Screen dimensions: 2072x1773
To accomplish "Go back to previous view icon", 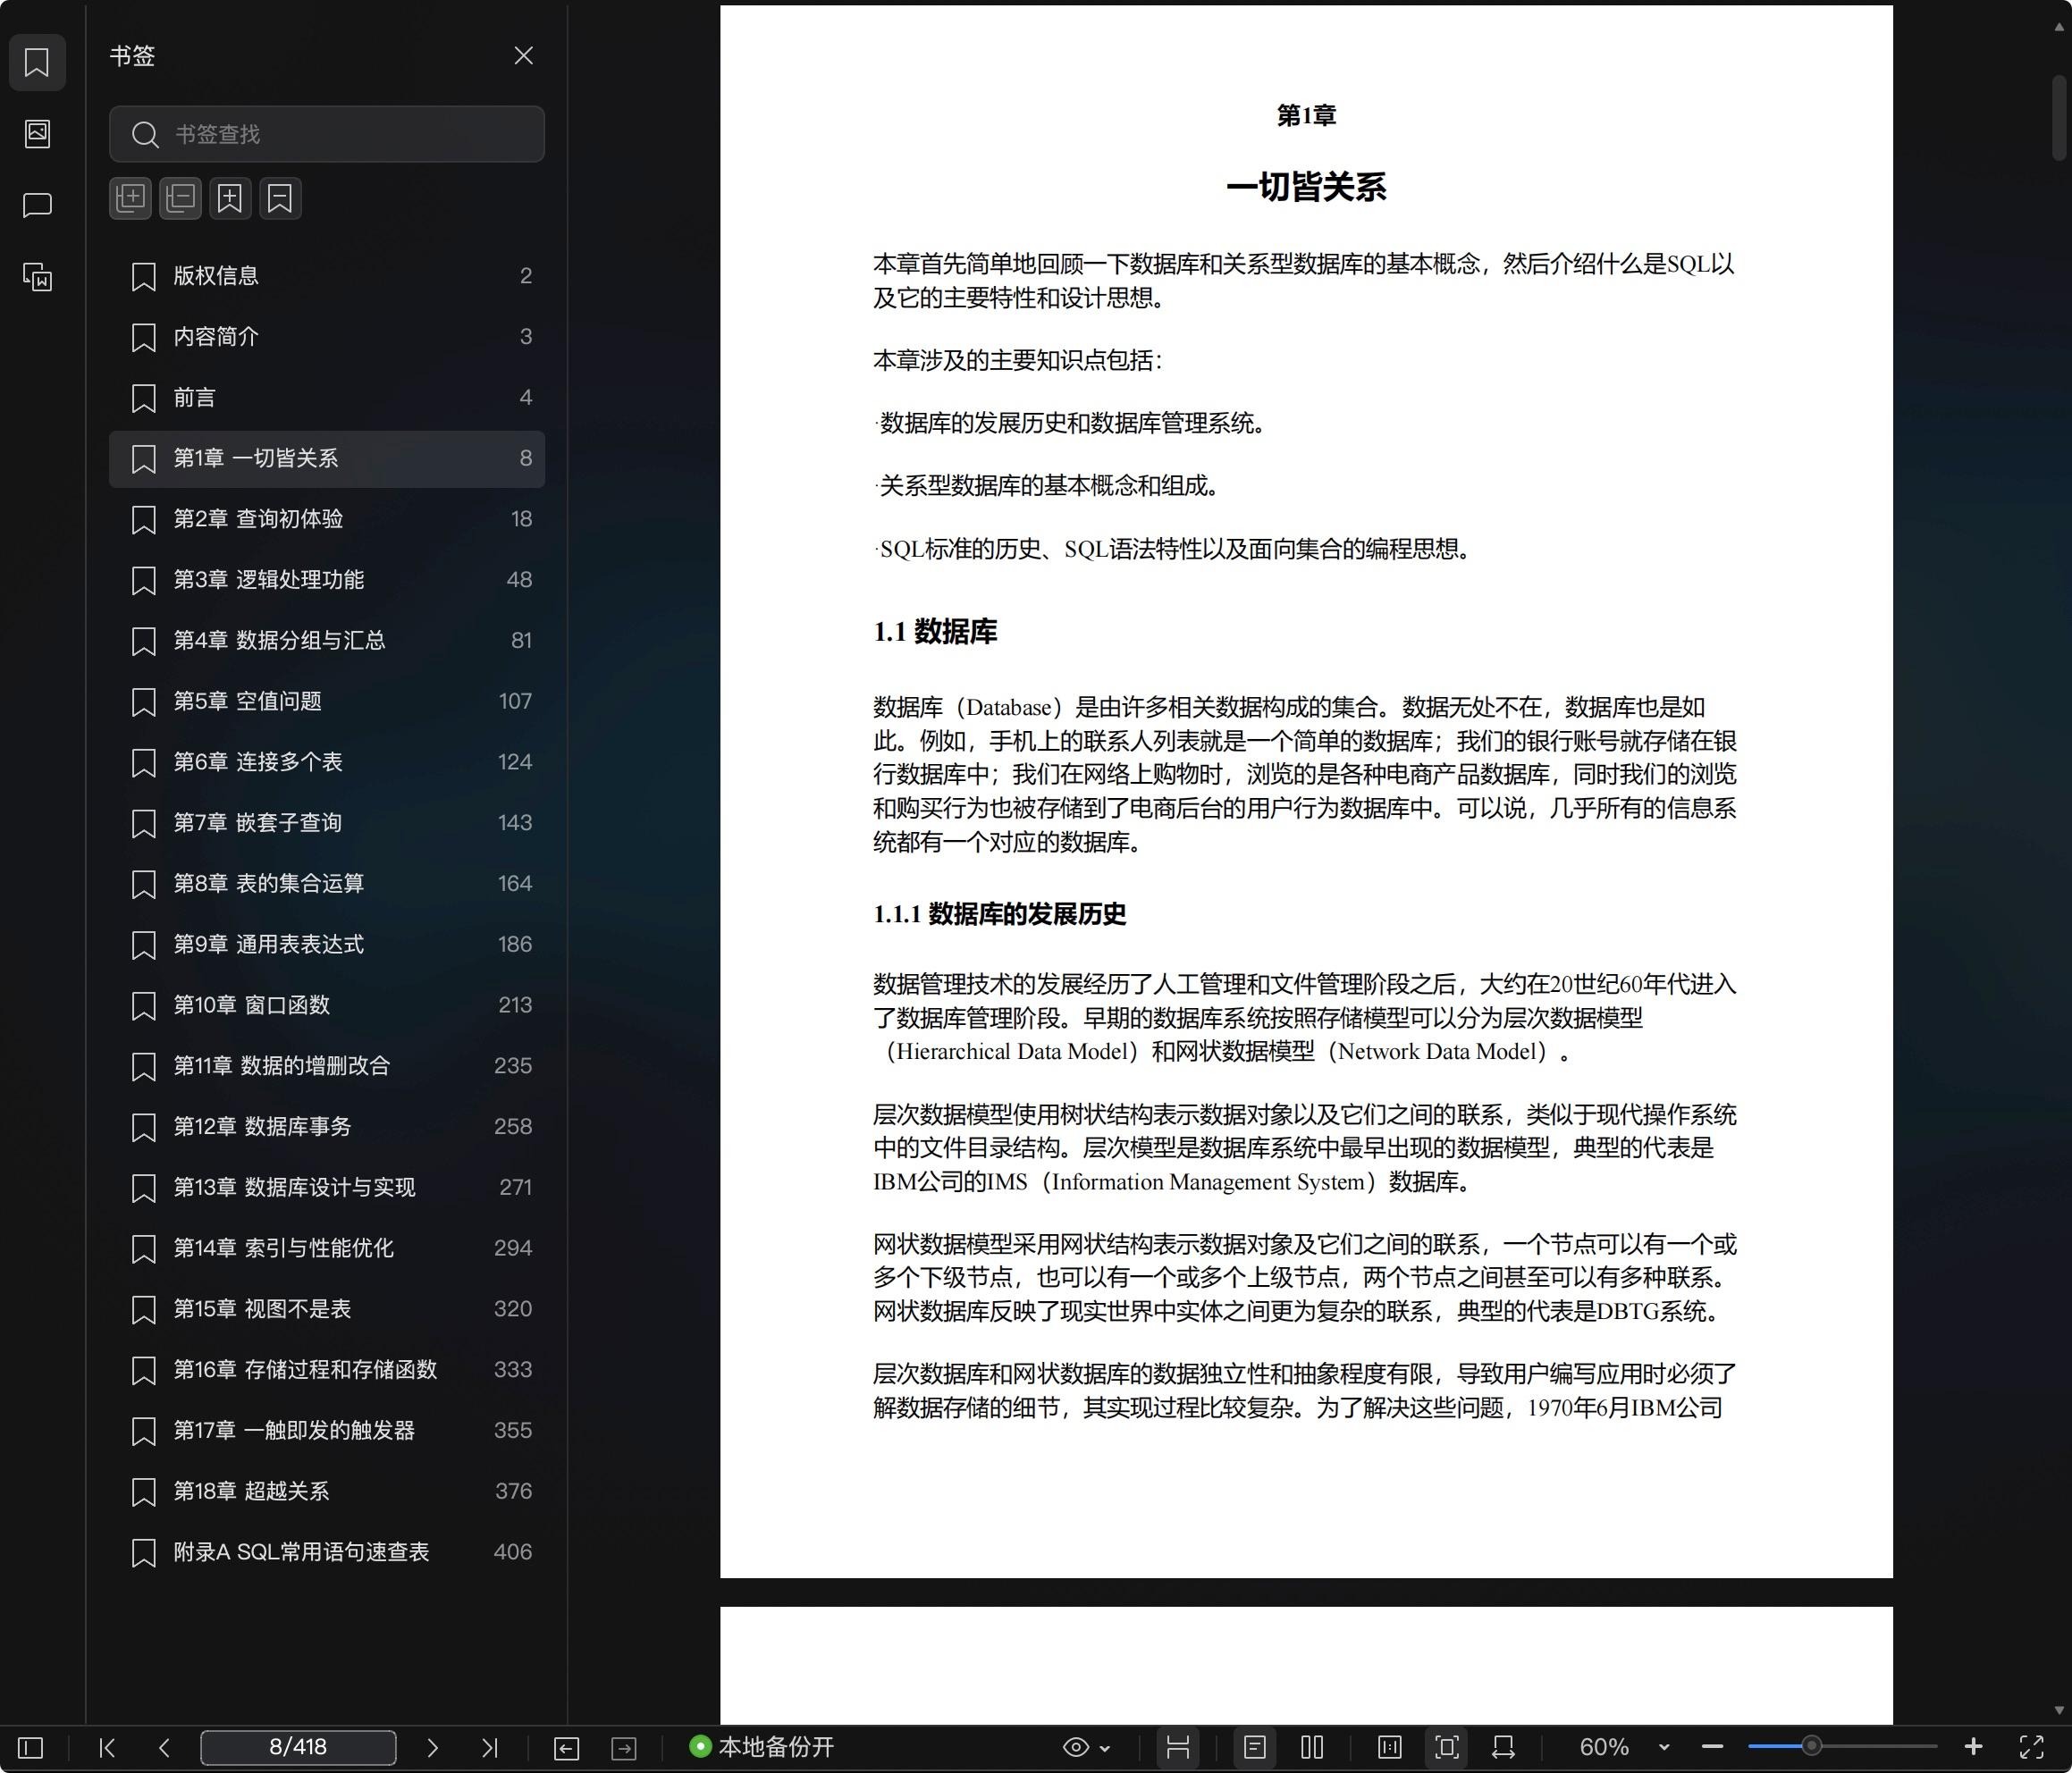I will click(x=566, y=1747).
